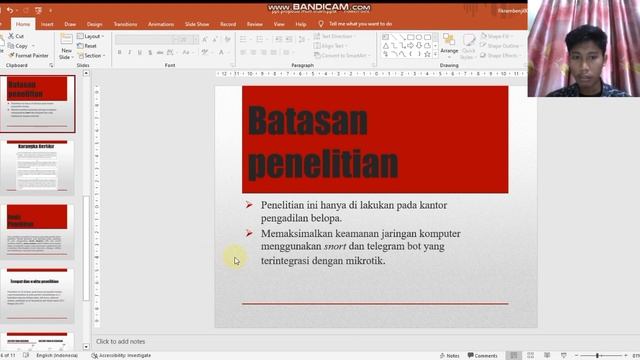Open the Transitions ribbon tab
Image resolution: width=640 pixels, height=360 pixels.
point(125,24)
